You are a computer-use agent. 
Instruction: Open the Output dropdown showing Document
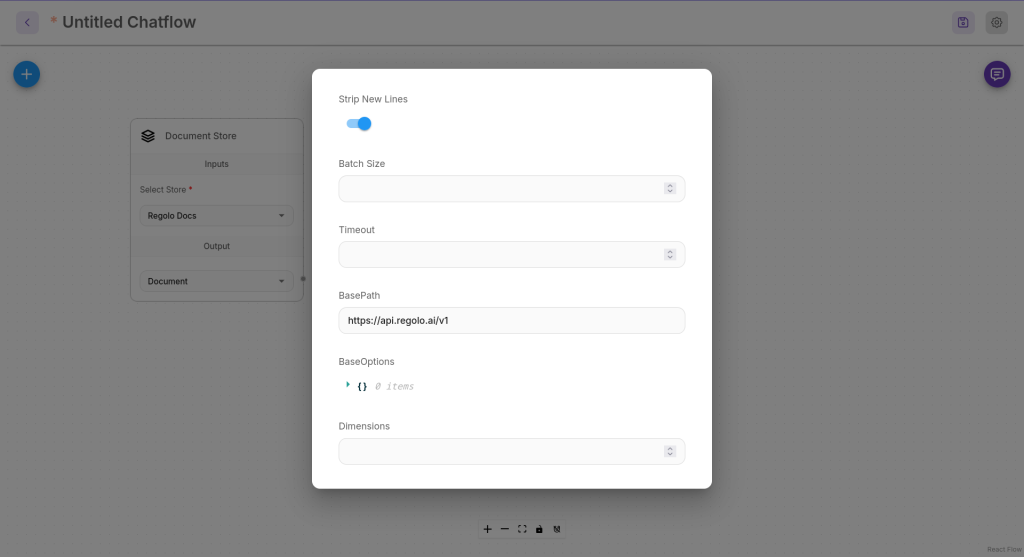point(216,281)
